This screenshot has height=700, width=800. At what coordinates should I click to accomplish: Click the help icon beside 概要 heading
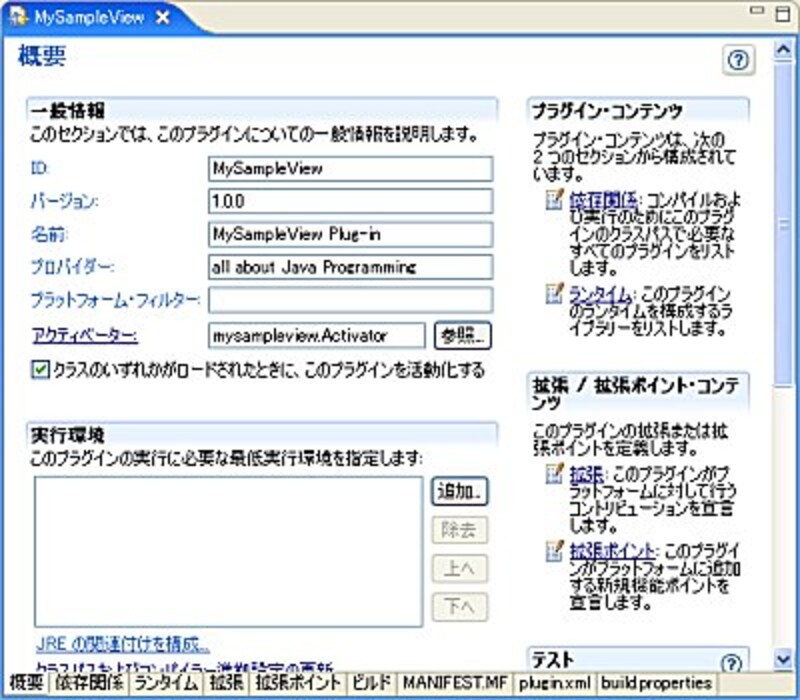tap(738, 61)
